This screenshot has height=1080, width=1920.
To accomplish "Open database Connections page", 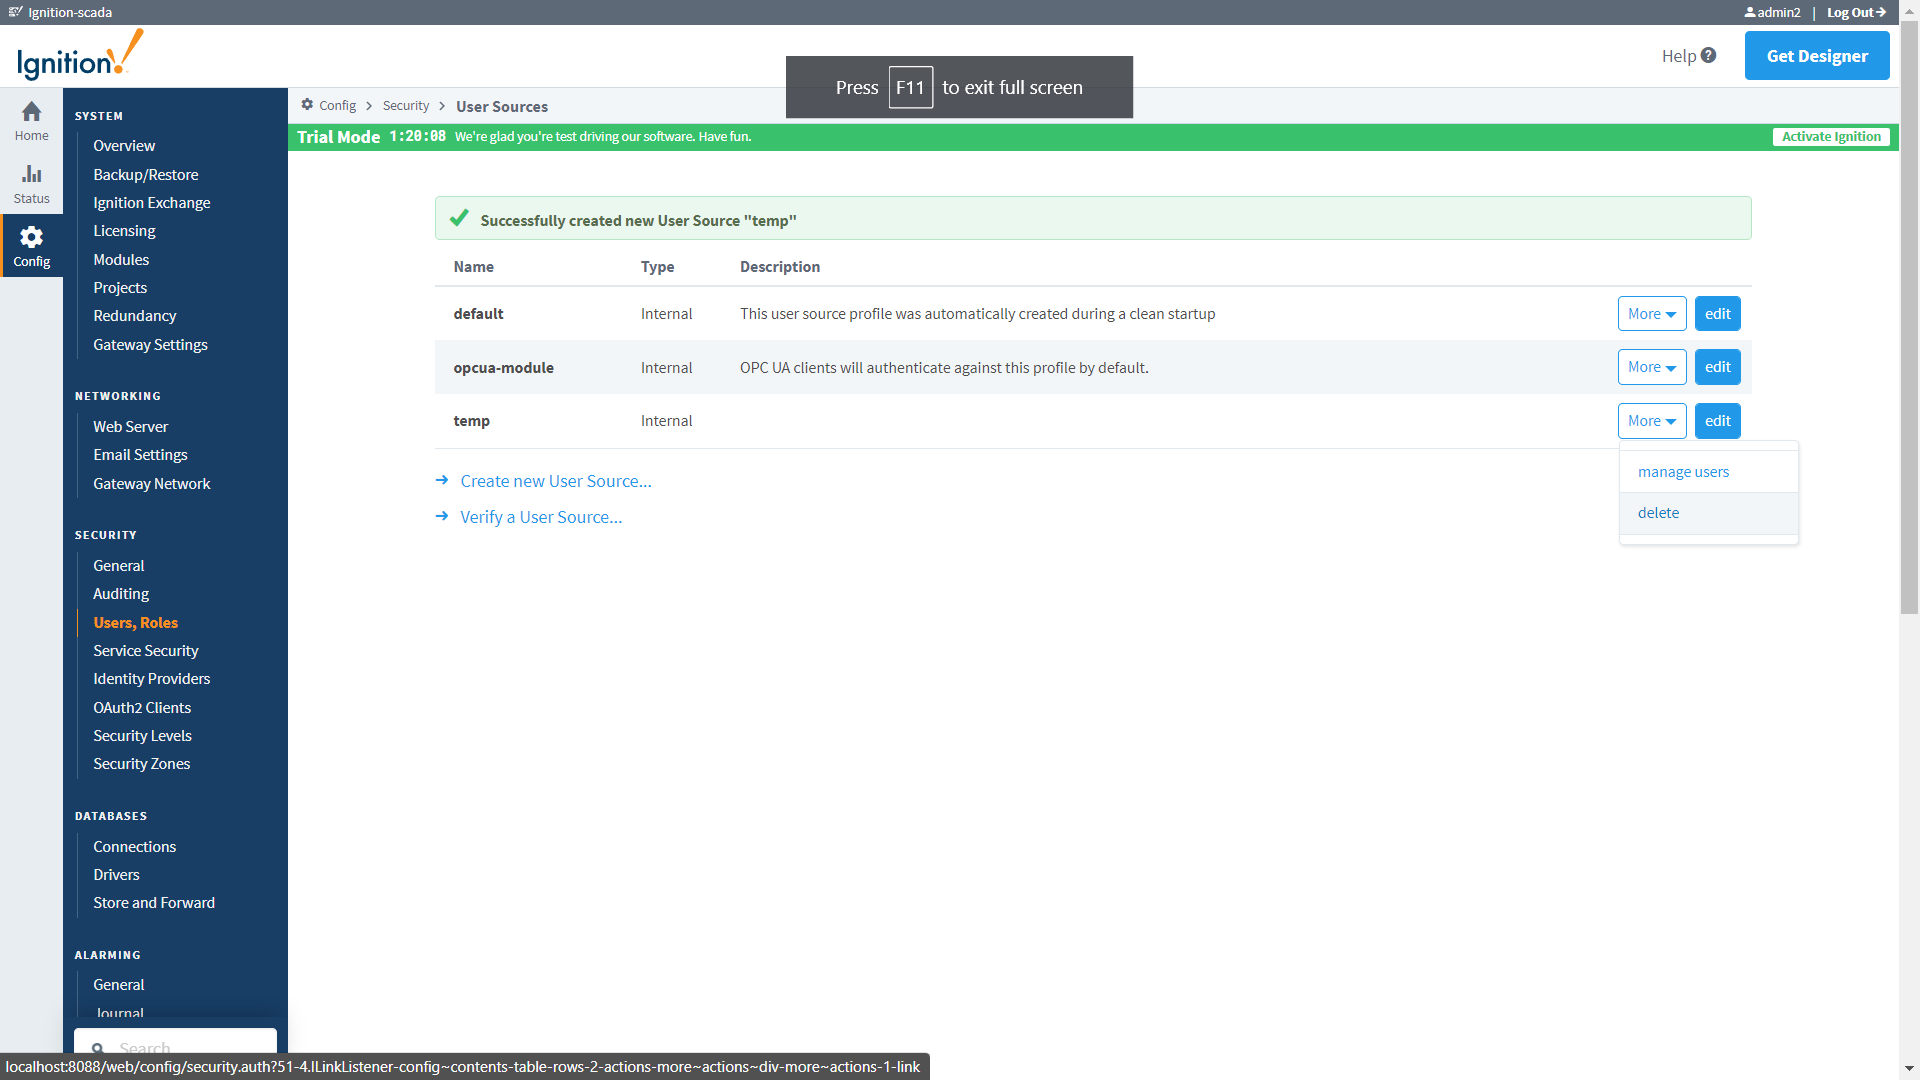I will (x=135, y=847).
